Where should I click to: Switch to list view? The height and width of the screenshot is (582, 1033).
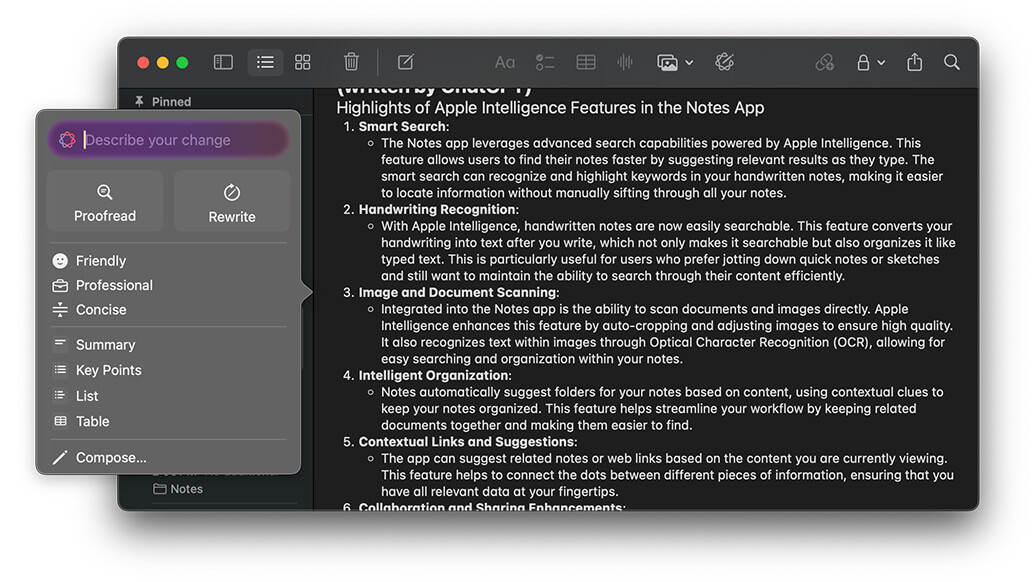coord(265,63)
